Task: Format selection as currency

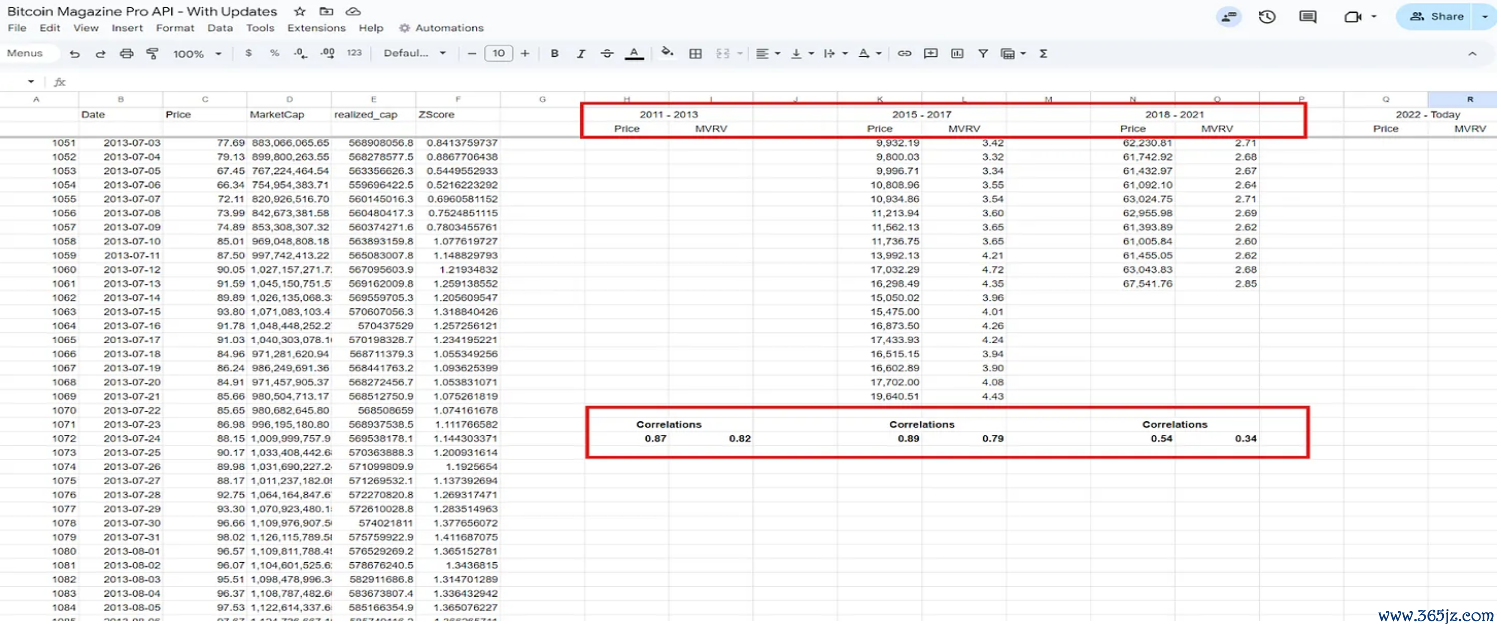Action: (x=248, y=54)
